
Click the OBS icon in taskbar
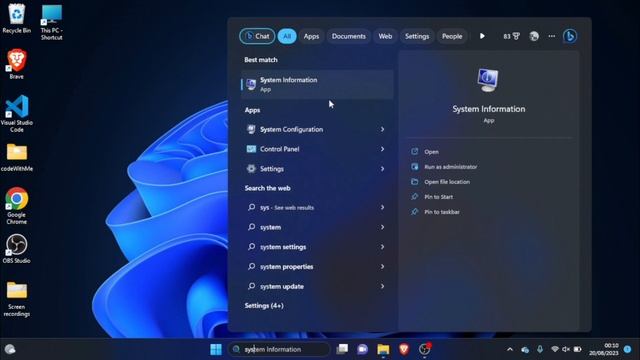click(424, 349)
